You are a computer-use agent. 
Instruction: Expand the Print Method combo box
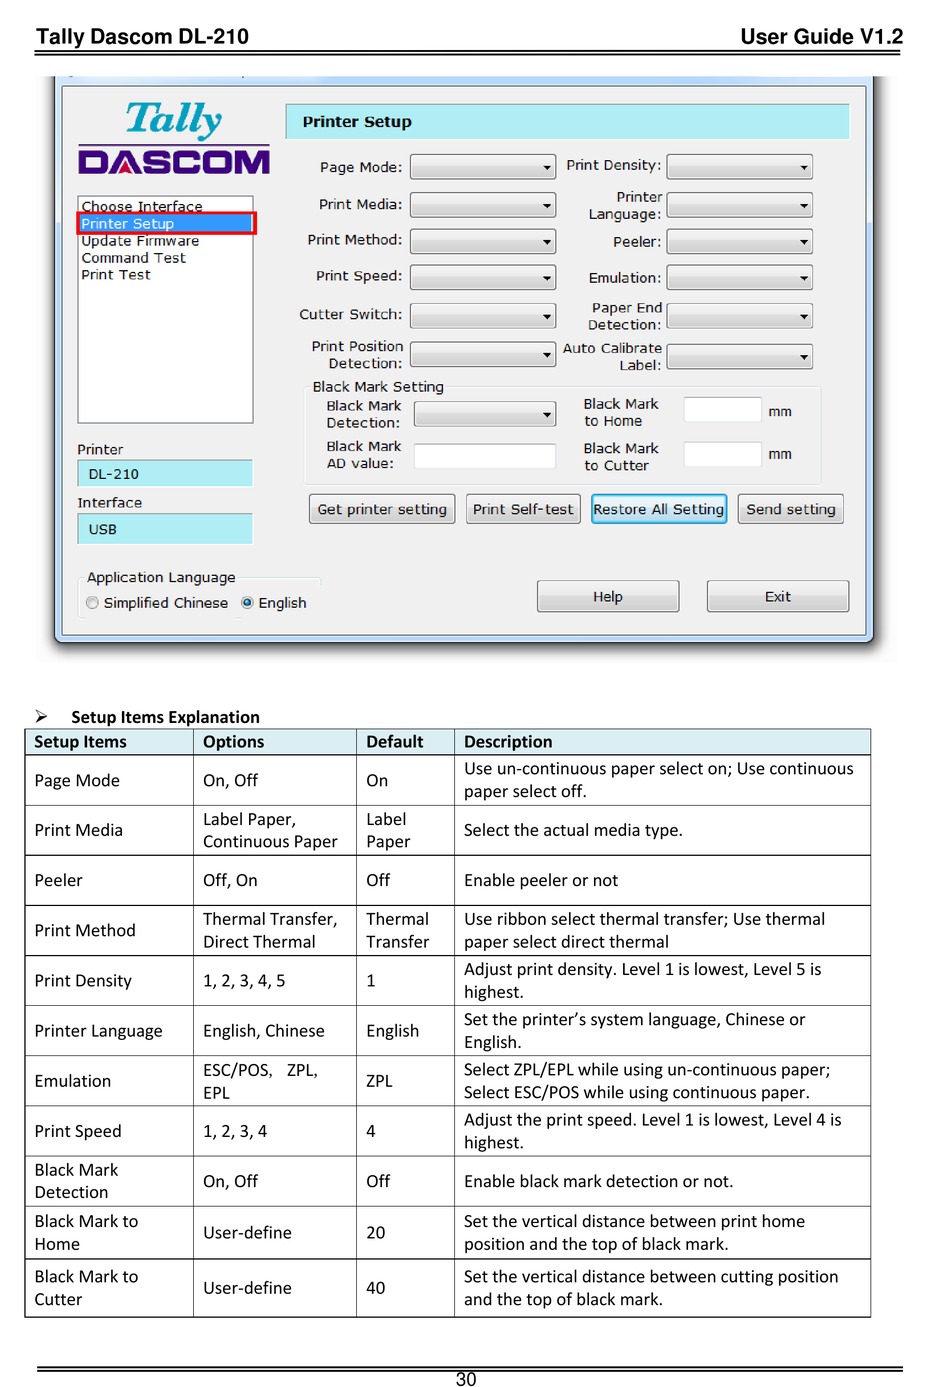tap(483, 241)
